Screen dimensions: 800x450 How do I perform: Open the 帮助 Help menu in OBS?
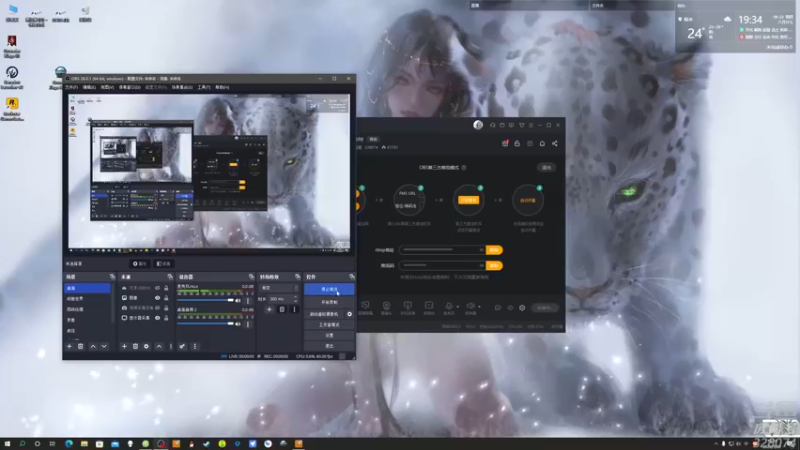[222, 87]
